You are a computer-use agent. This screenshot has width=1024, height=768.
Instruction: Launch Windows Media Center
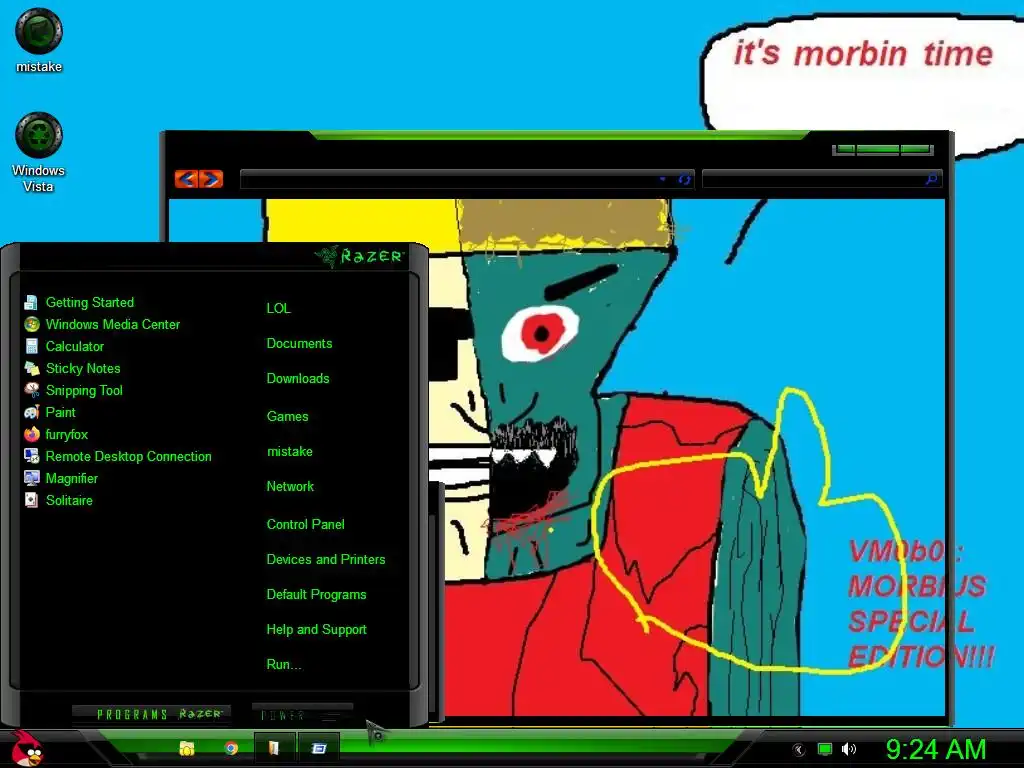(112, 324)
